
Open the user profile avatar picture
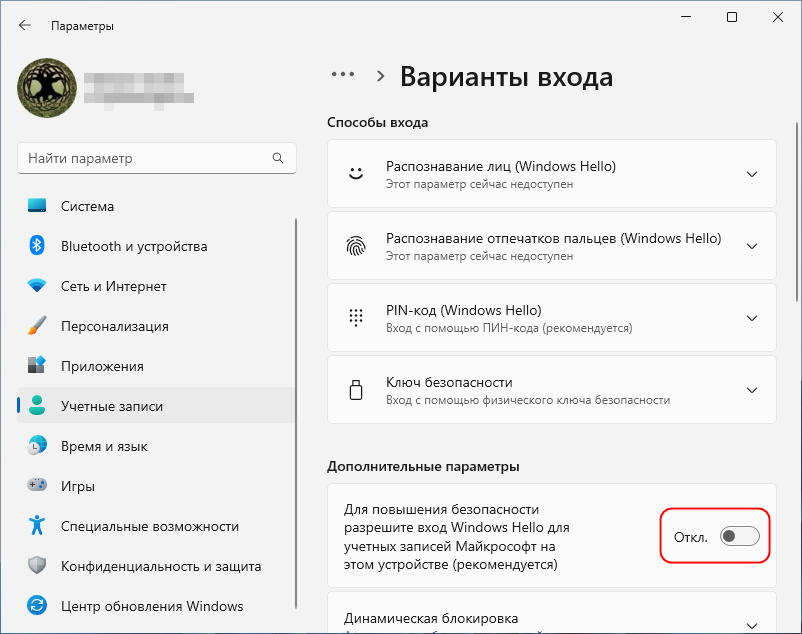(47, 87)
